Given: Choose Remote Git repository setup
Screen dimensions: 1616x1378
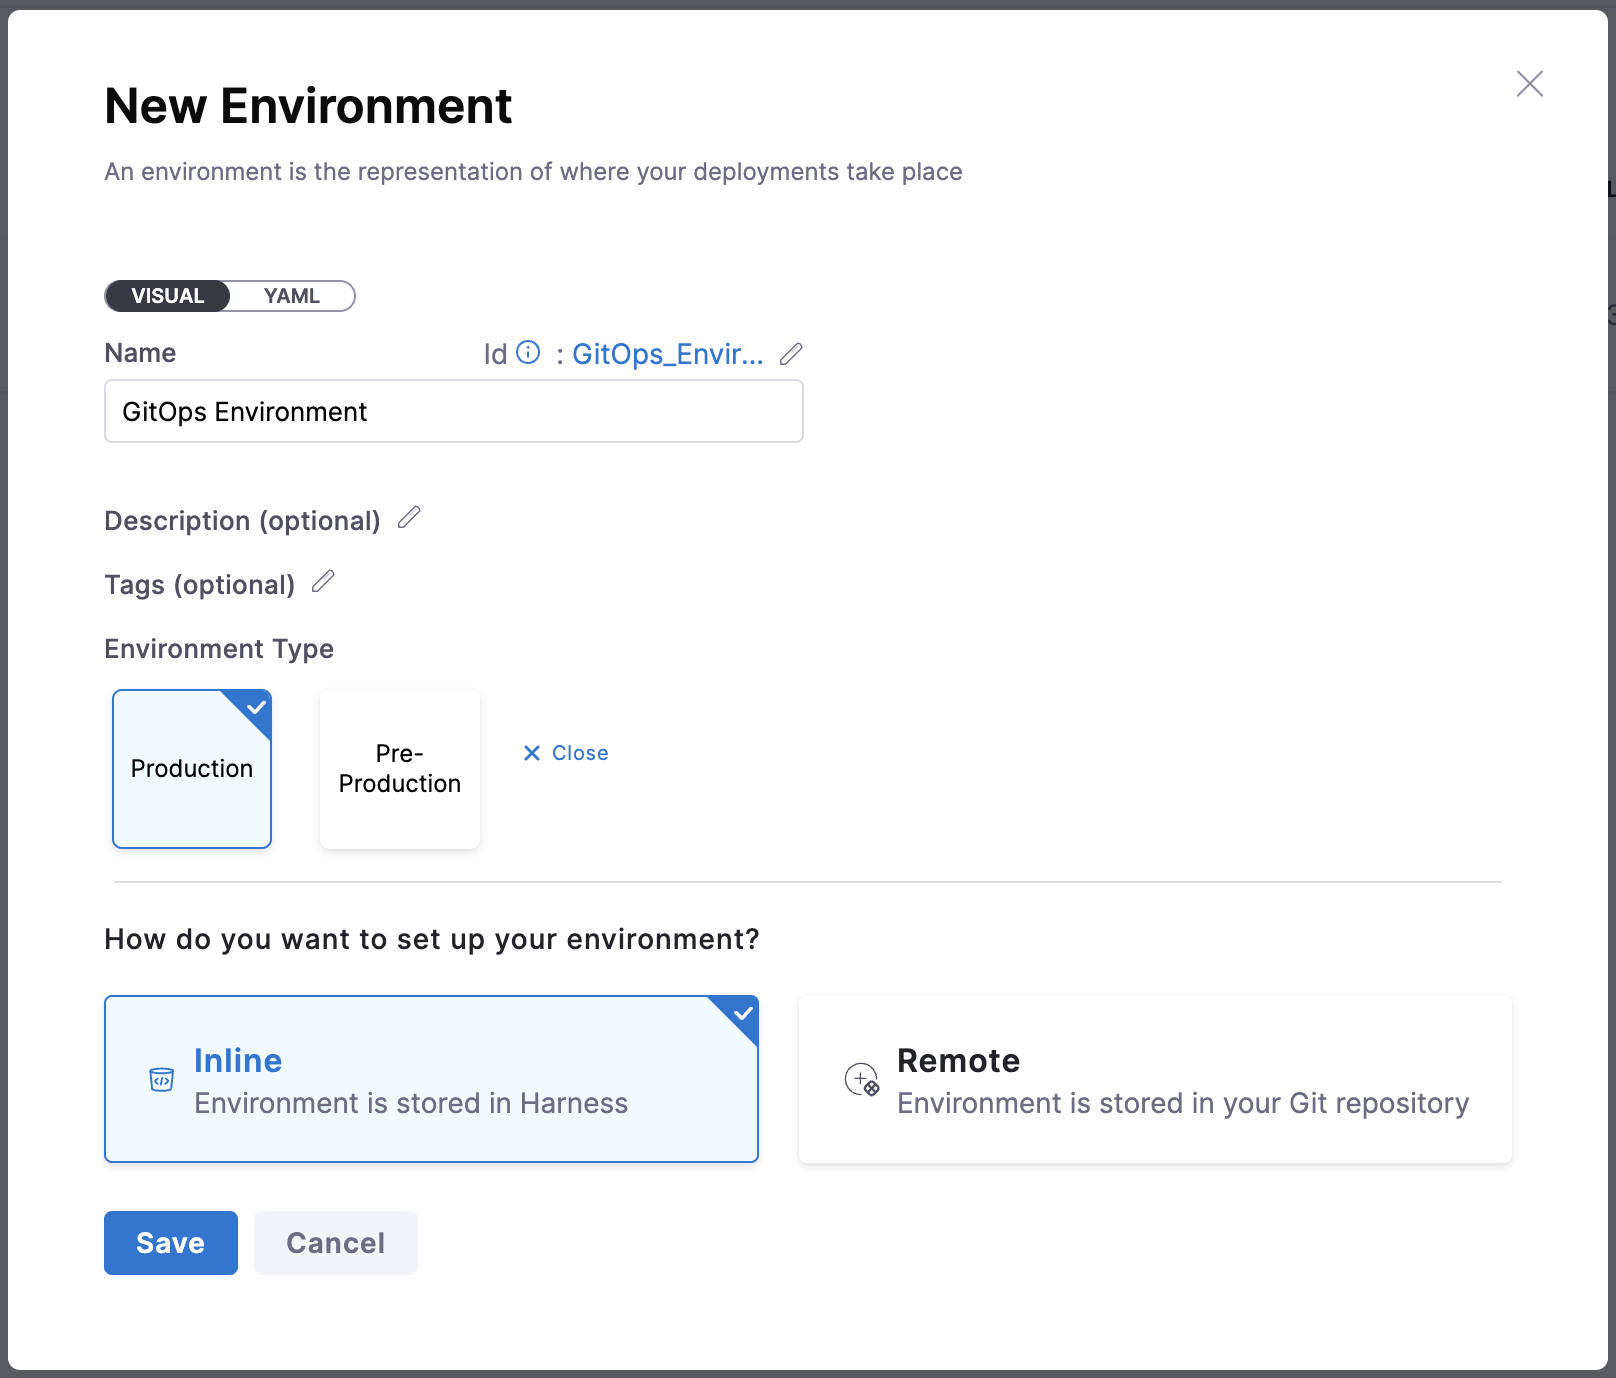Looking at the screenshot, I should [x=1154, y=1078].
